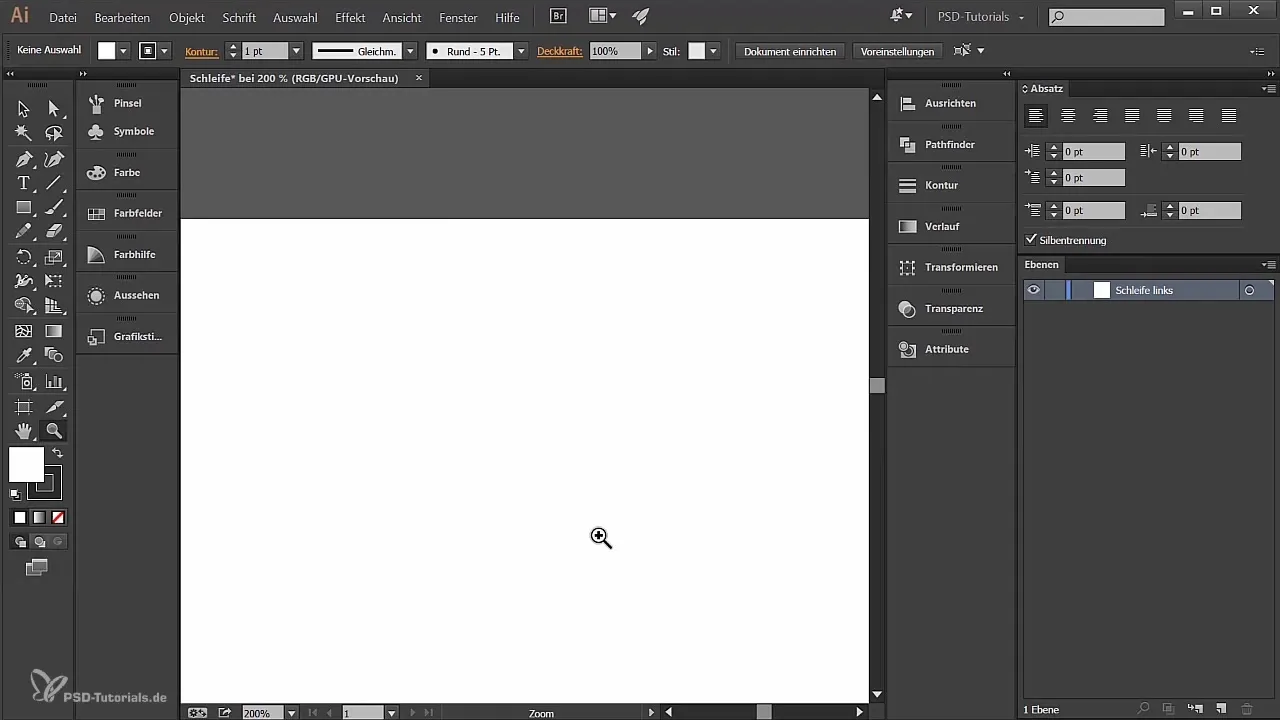Select the Mesh tool
Image resolution: width=1280 pixels, height=720 pixels.
[x=23, y=331]
